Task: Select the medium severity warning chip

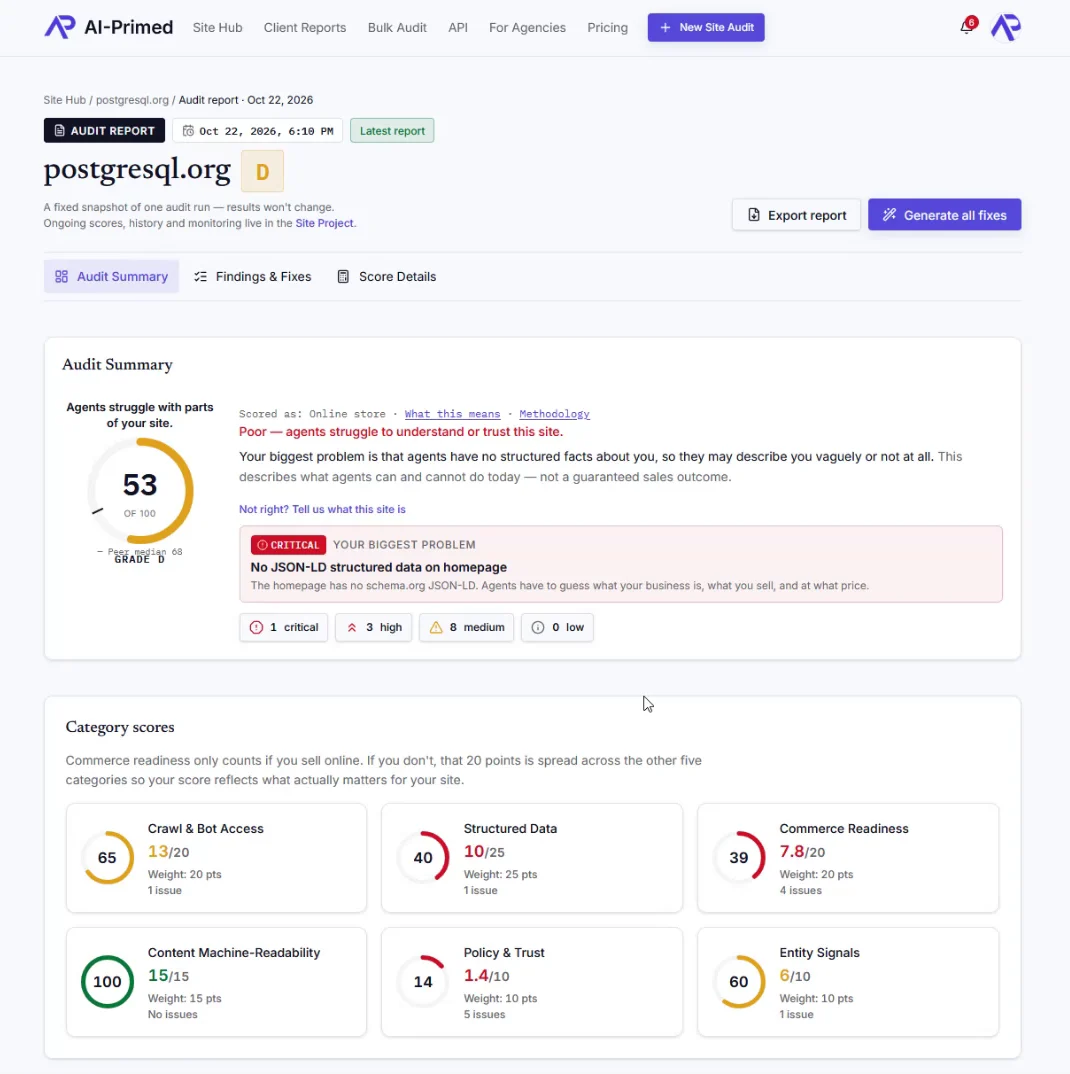Action: click(x=466, y=627)
